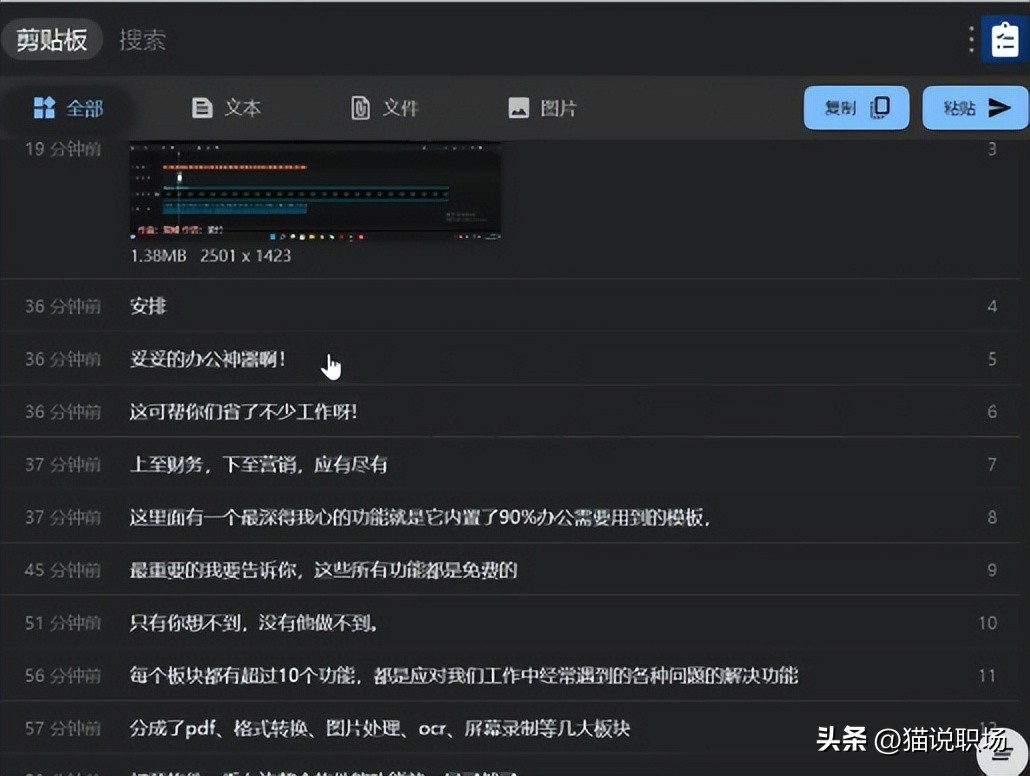Open the three-dot overflow menu
The height and width of the screenshot is (776, 1030).
tap(971, 38)
